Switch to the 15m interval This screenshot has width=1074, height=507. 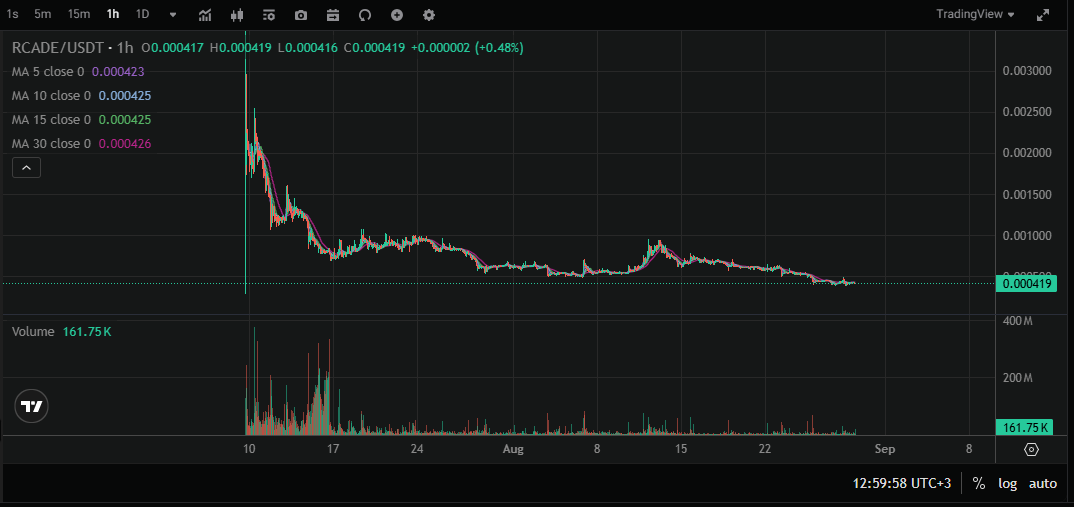coord(79,14)
